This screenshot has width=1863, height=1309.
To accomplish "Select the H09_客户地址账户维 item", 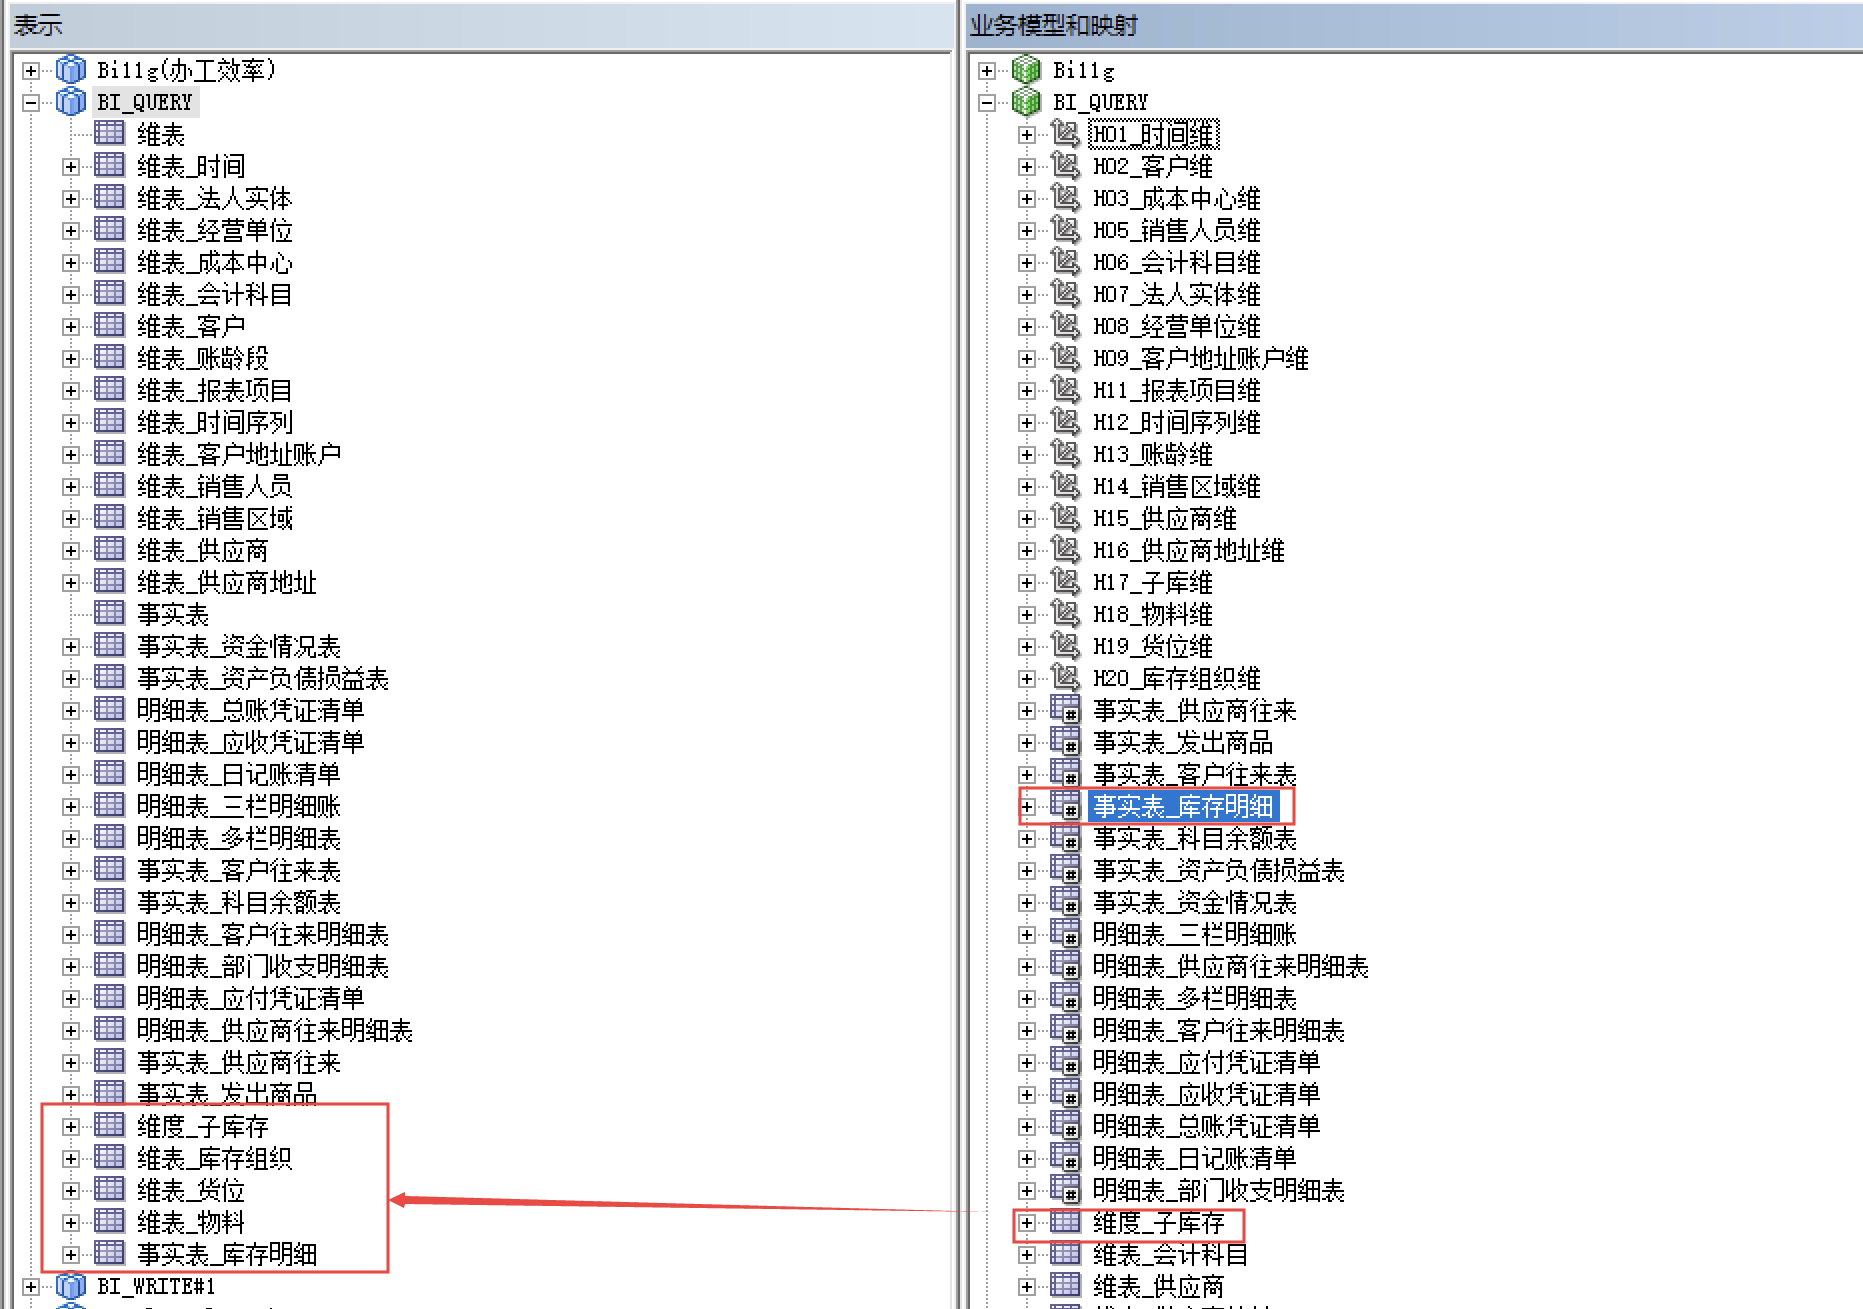I will click(1200, 358).
